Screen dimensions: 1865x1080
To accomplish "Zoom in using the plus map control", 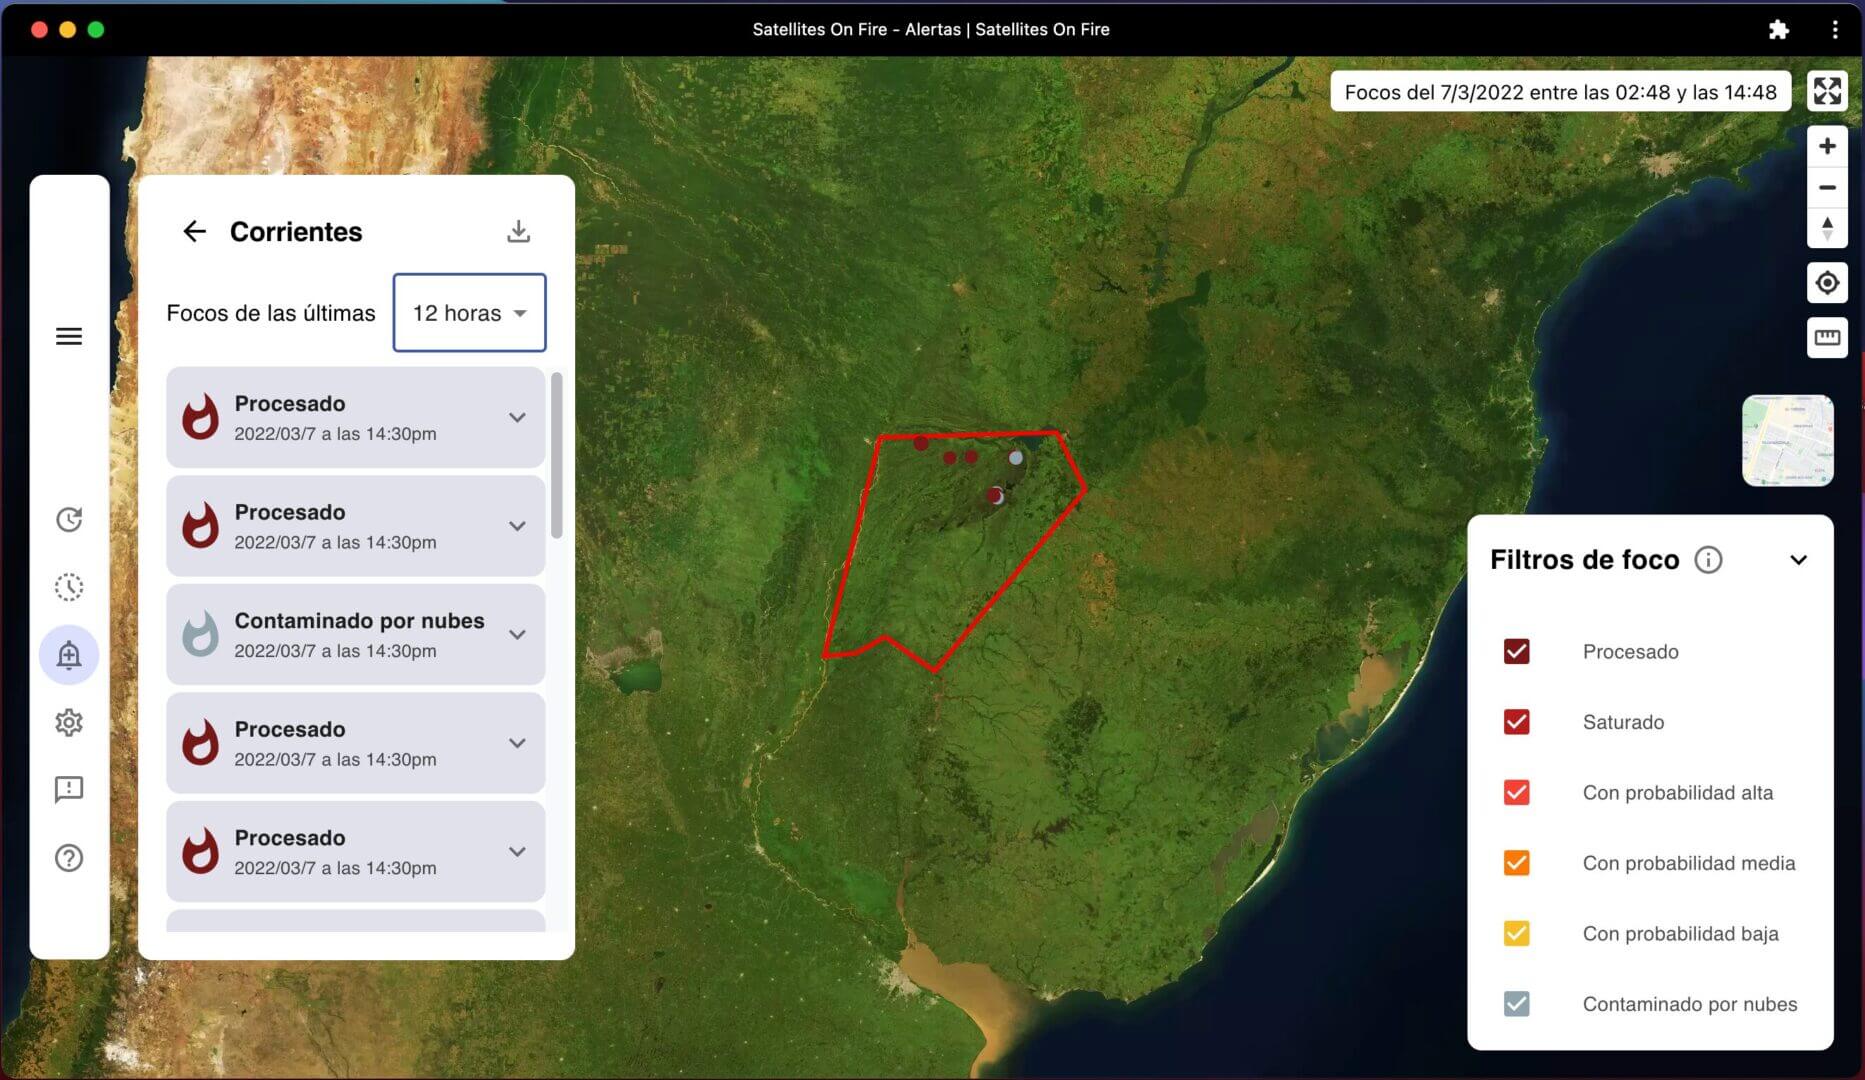I will 1827,145.
